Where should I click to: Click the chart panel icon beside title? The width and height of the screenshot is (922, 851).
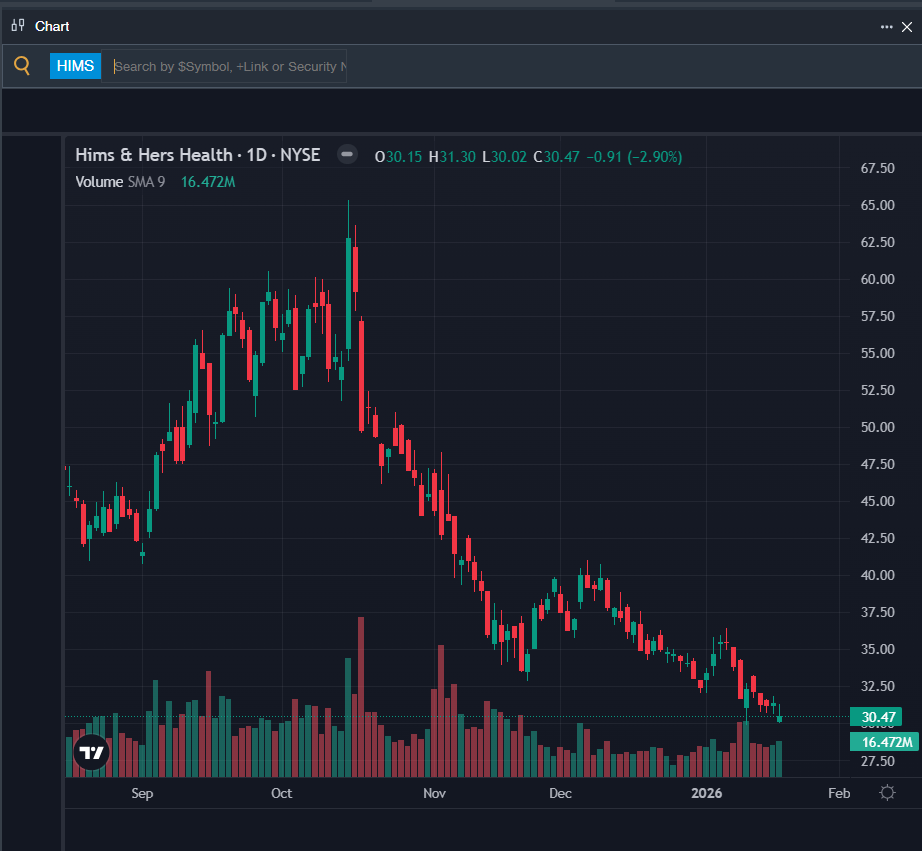(x=18, y=26)
